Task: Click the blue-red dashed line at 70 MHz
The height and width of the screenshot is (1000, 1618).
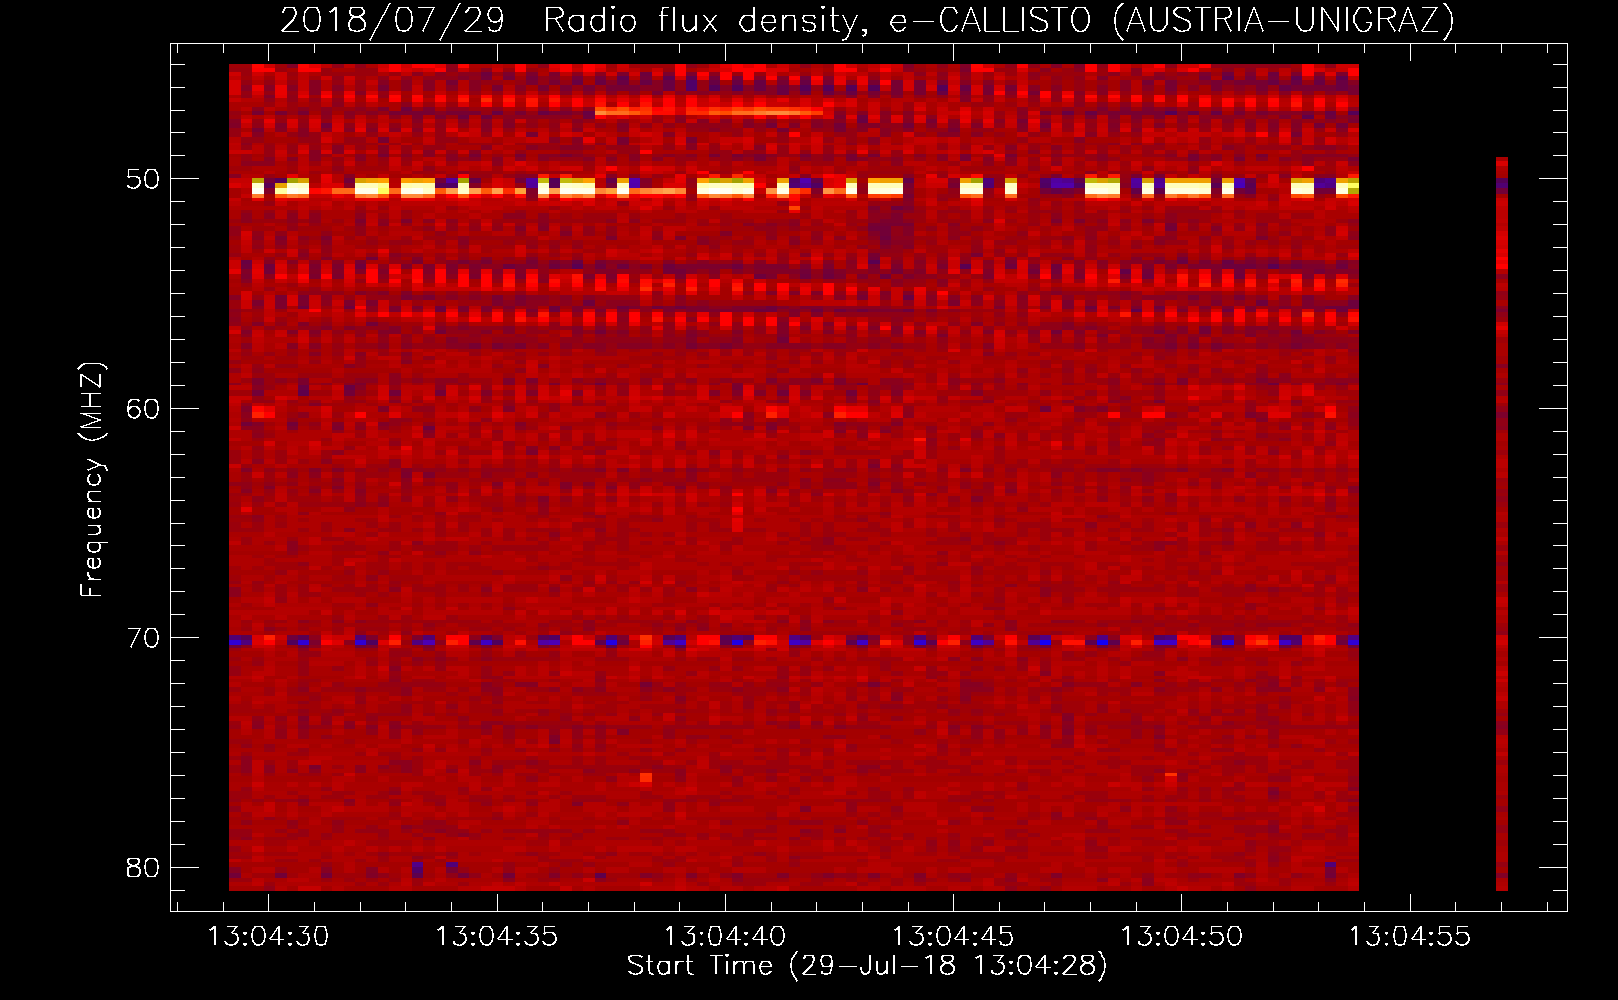Action: (x=794, y=641)
